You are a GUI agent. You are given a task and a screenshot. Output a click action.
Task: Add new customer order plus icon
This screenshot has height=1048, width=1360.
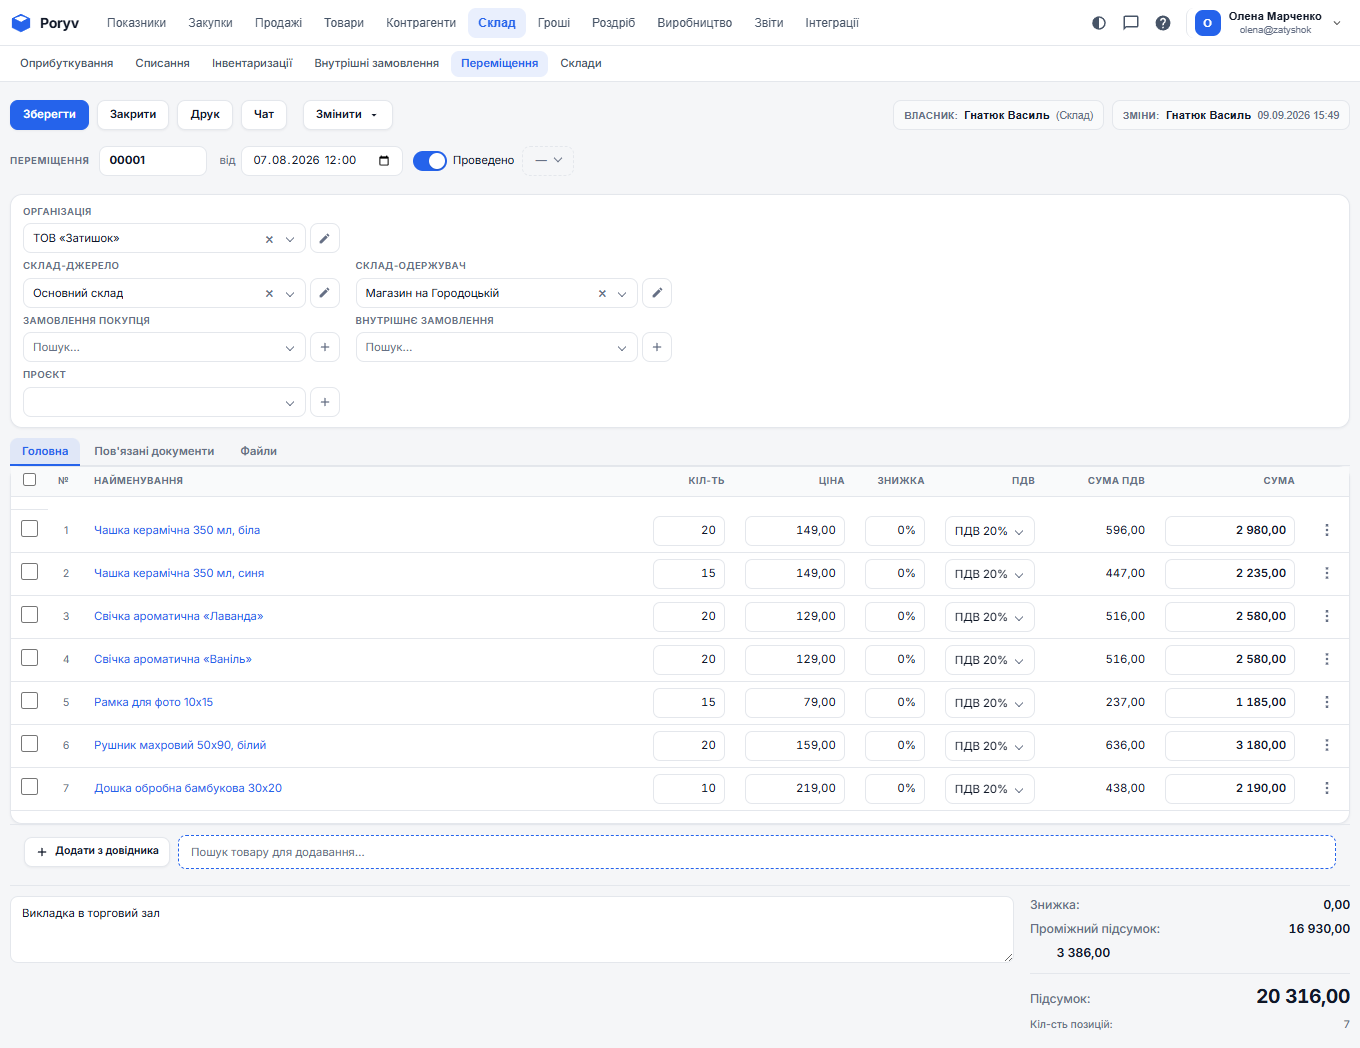click(325, 347)
